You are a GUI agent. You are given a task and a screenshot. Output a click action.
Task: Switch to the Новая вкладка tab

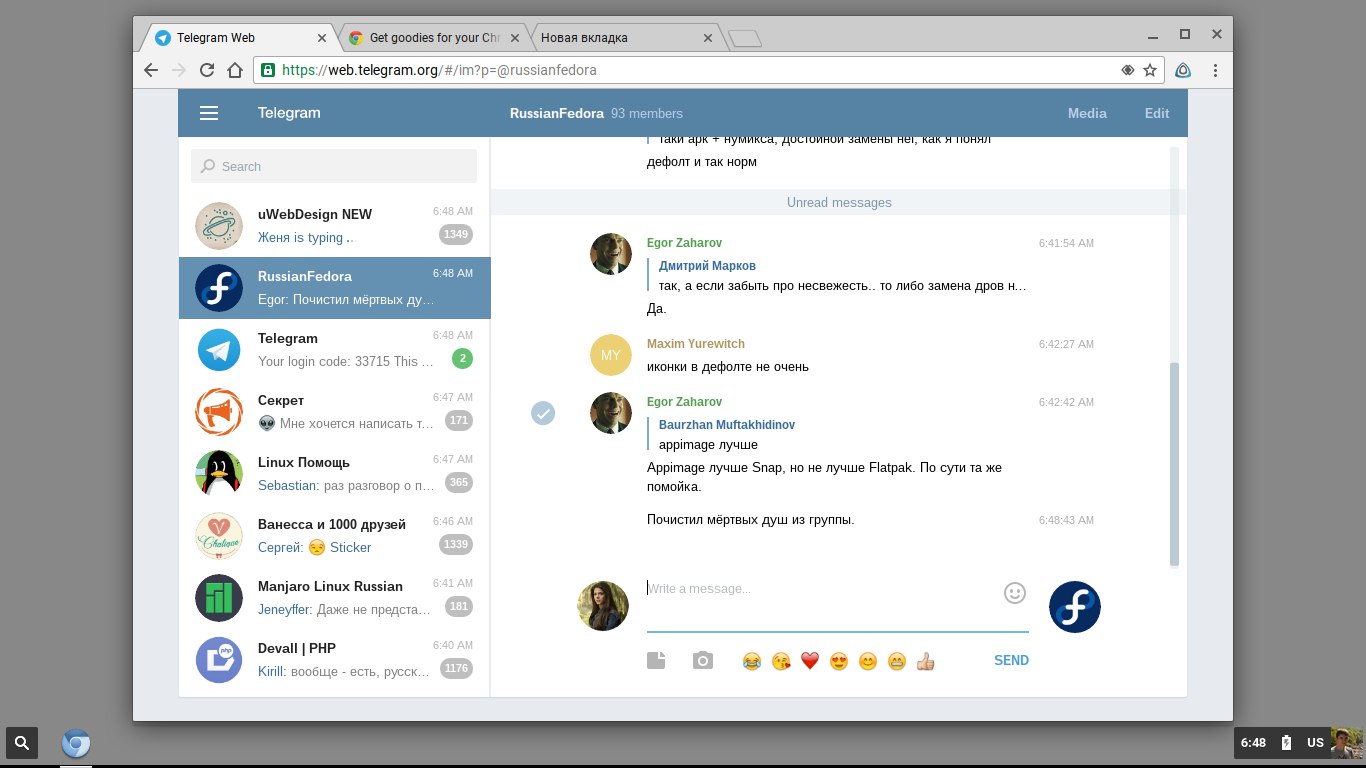(627, 38)
